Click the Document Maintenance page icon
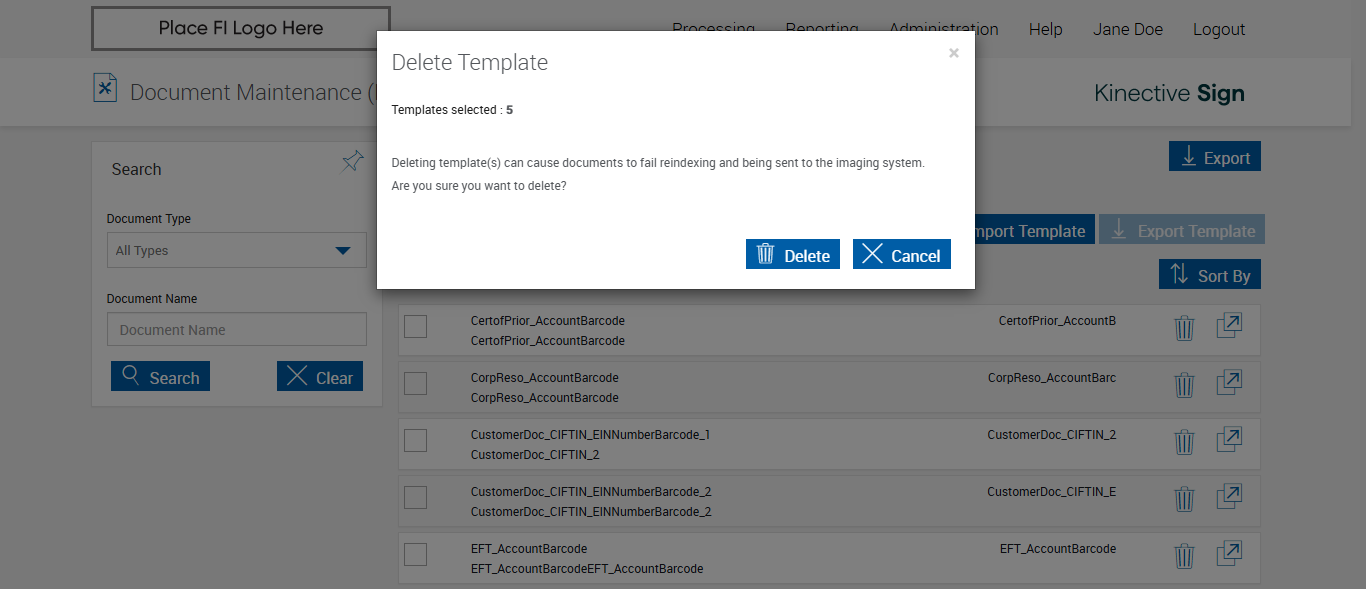 click(x=105, y=88)
